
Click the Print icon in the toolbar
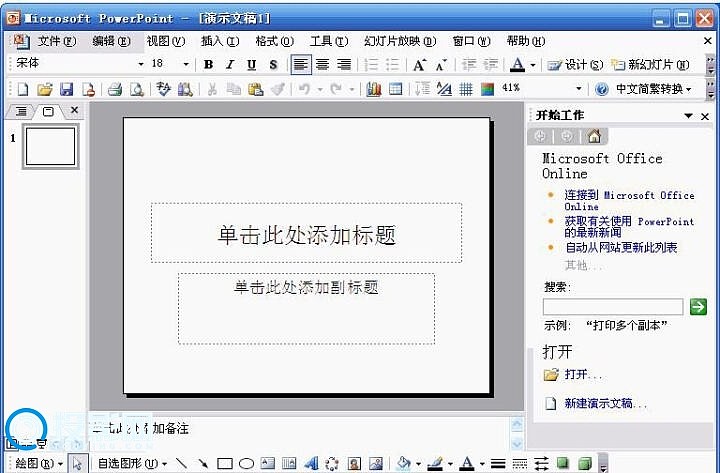[x=115, y=89]
